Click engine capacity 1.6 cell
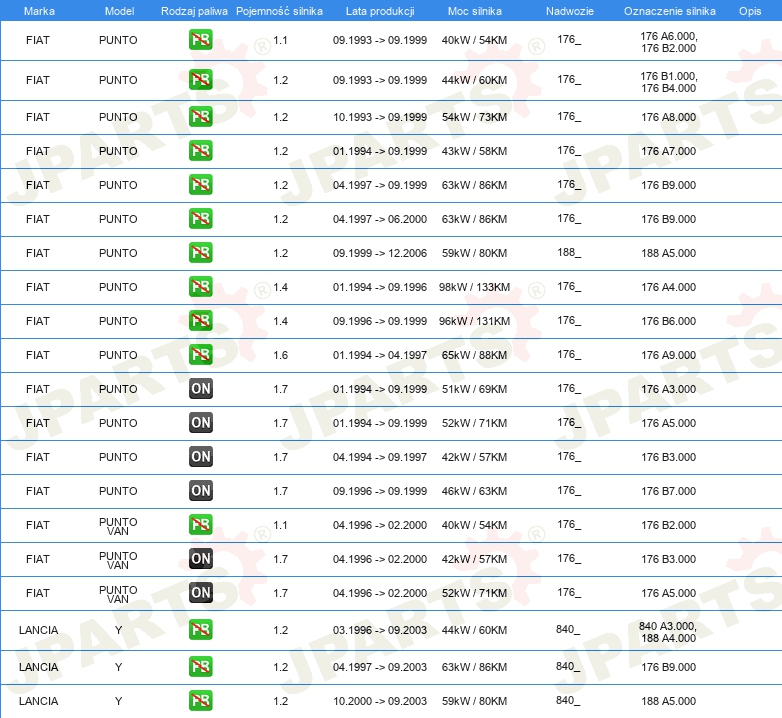This screenshot has height=718, width=782. click(280, 355)
